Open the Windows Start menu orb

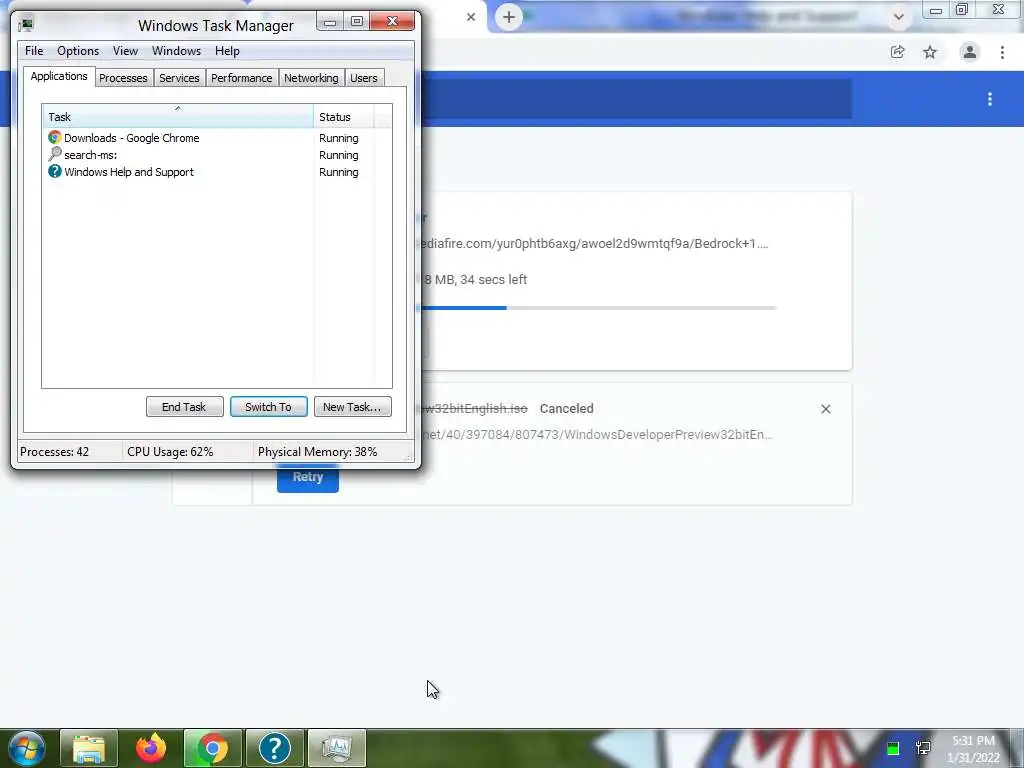click(x=27, y=748)
